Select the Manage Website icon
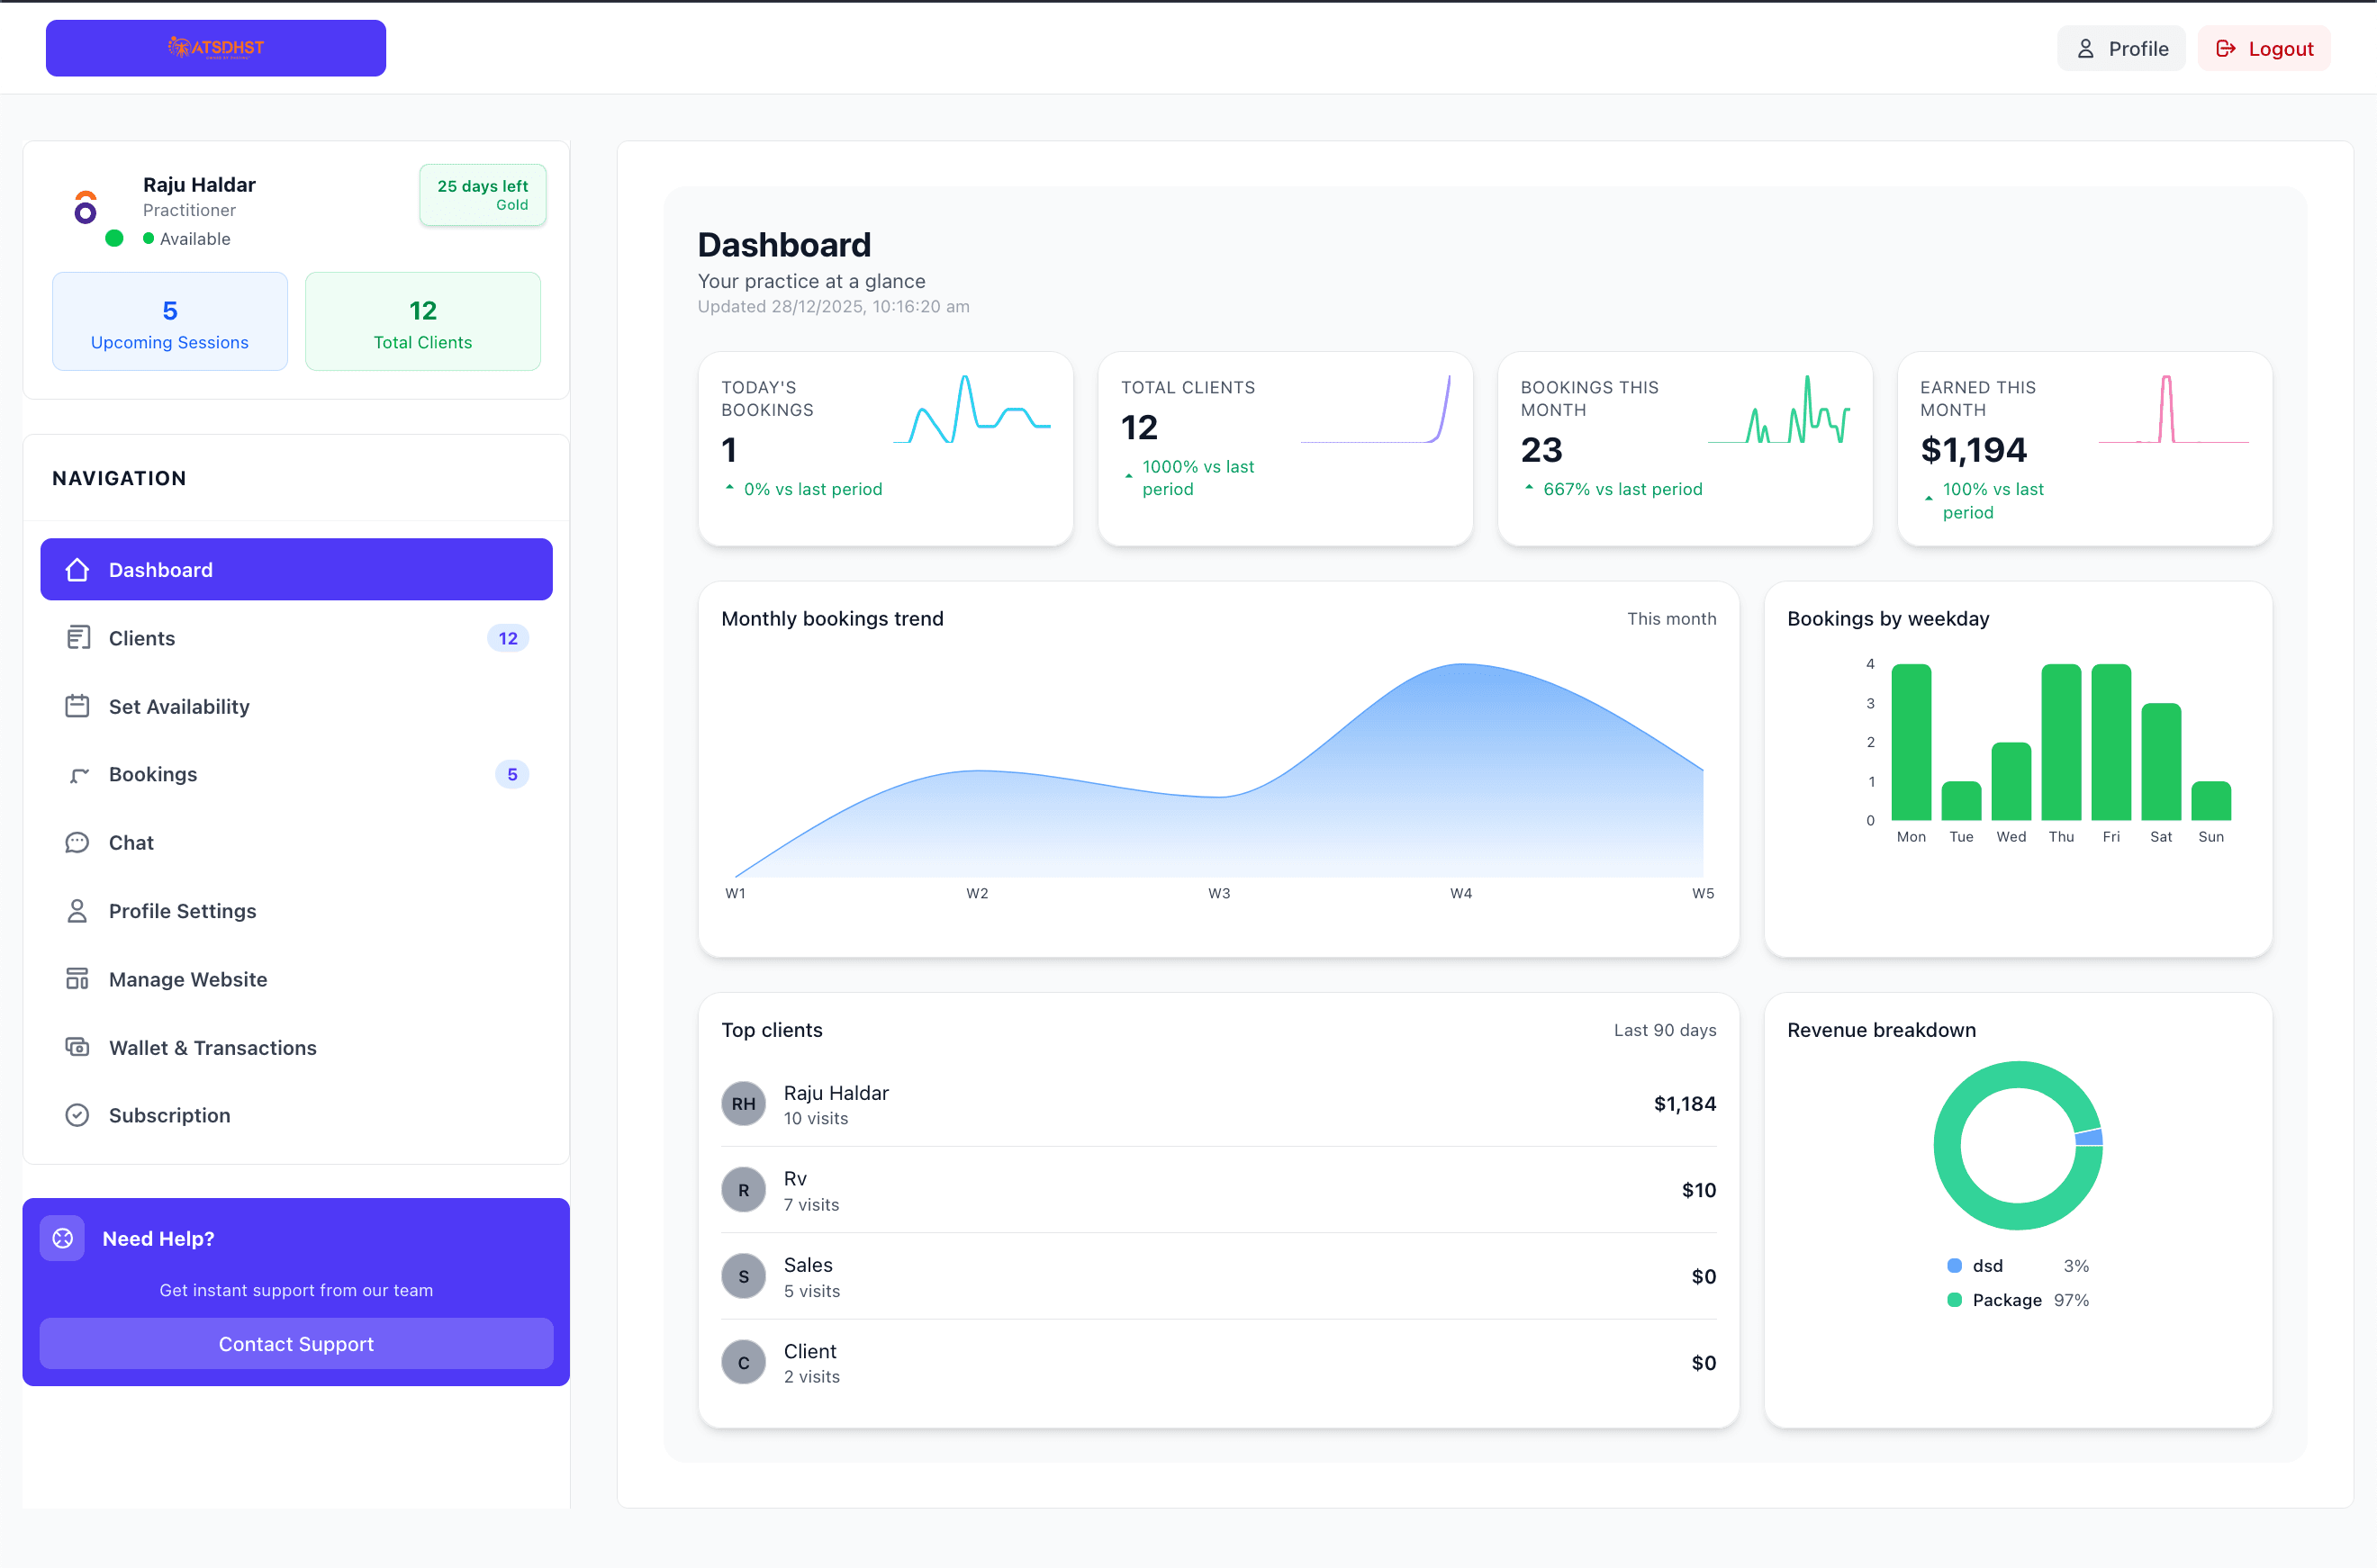 [79, 978]
